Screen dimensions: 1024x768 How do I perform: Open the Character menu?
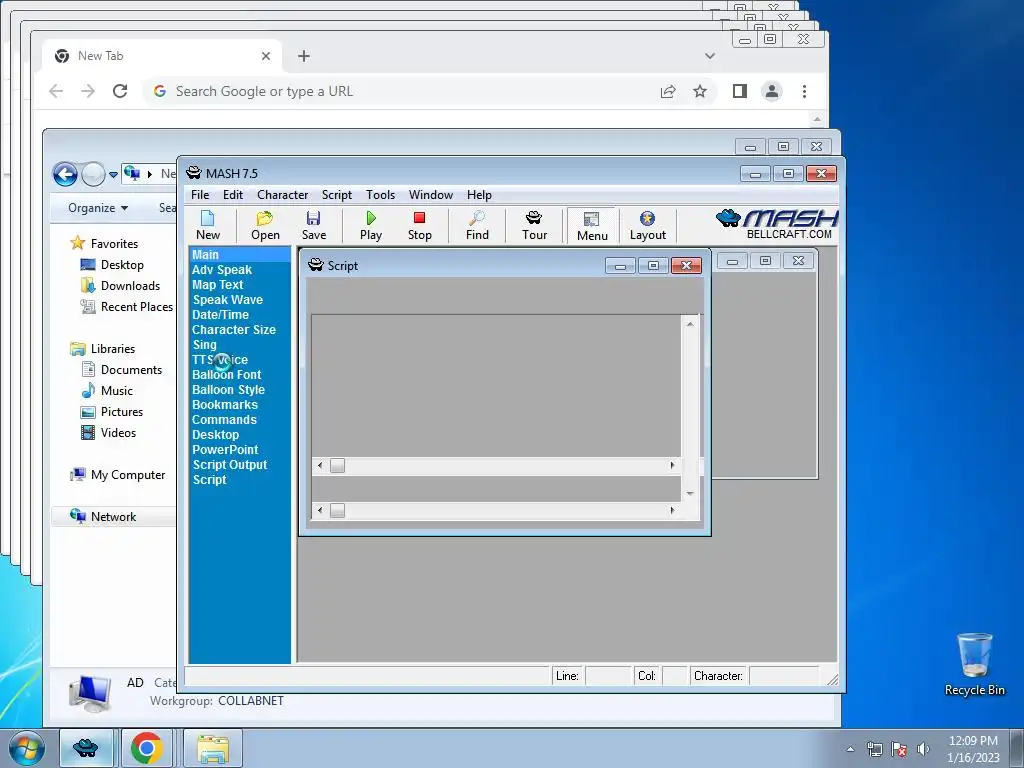(x=282, y=195)
